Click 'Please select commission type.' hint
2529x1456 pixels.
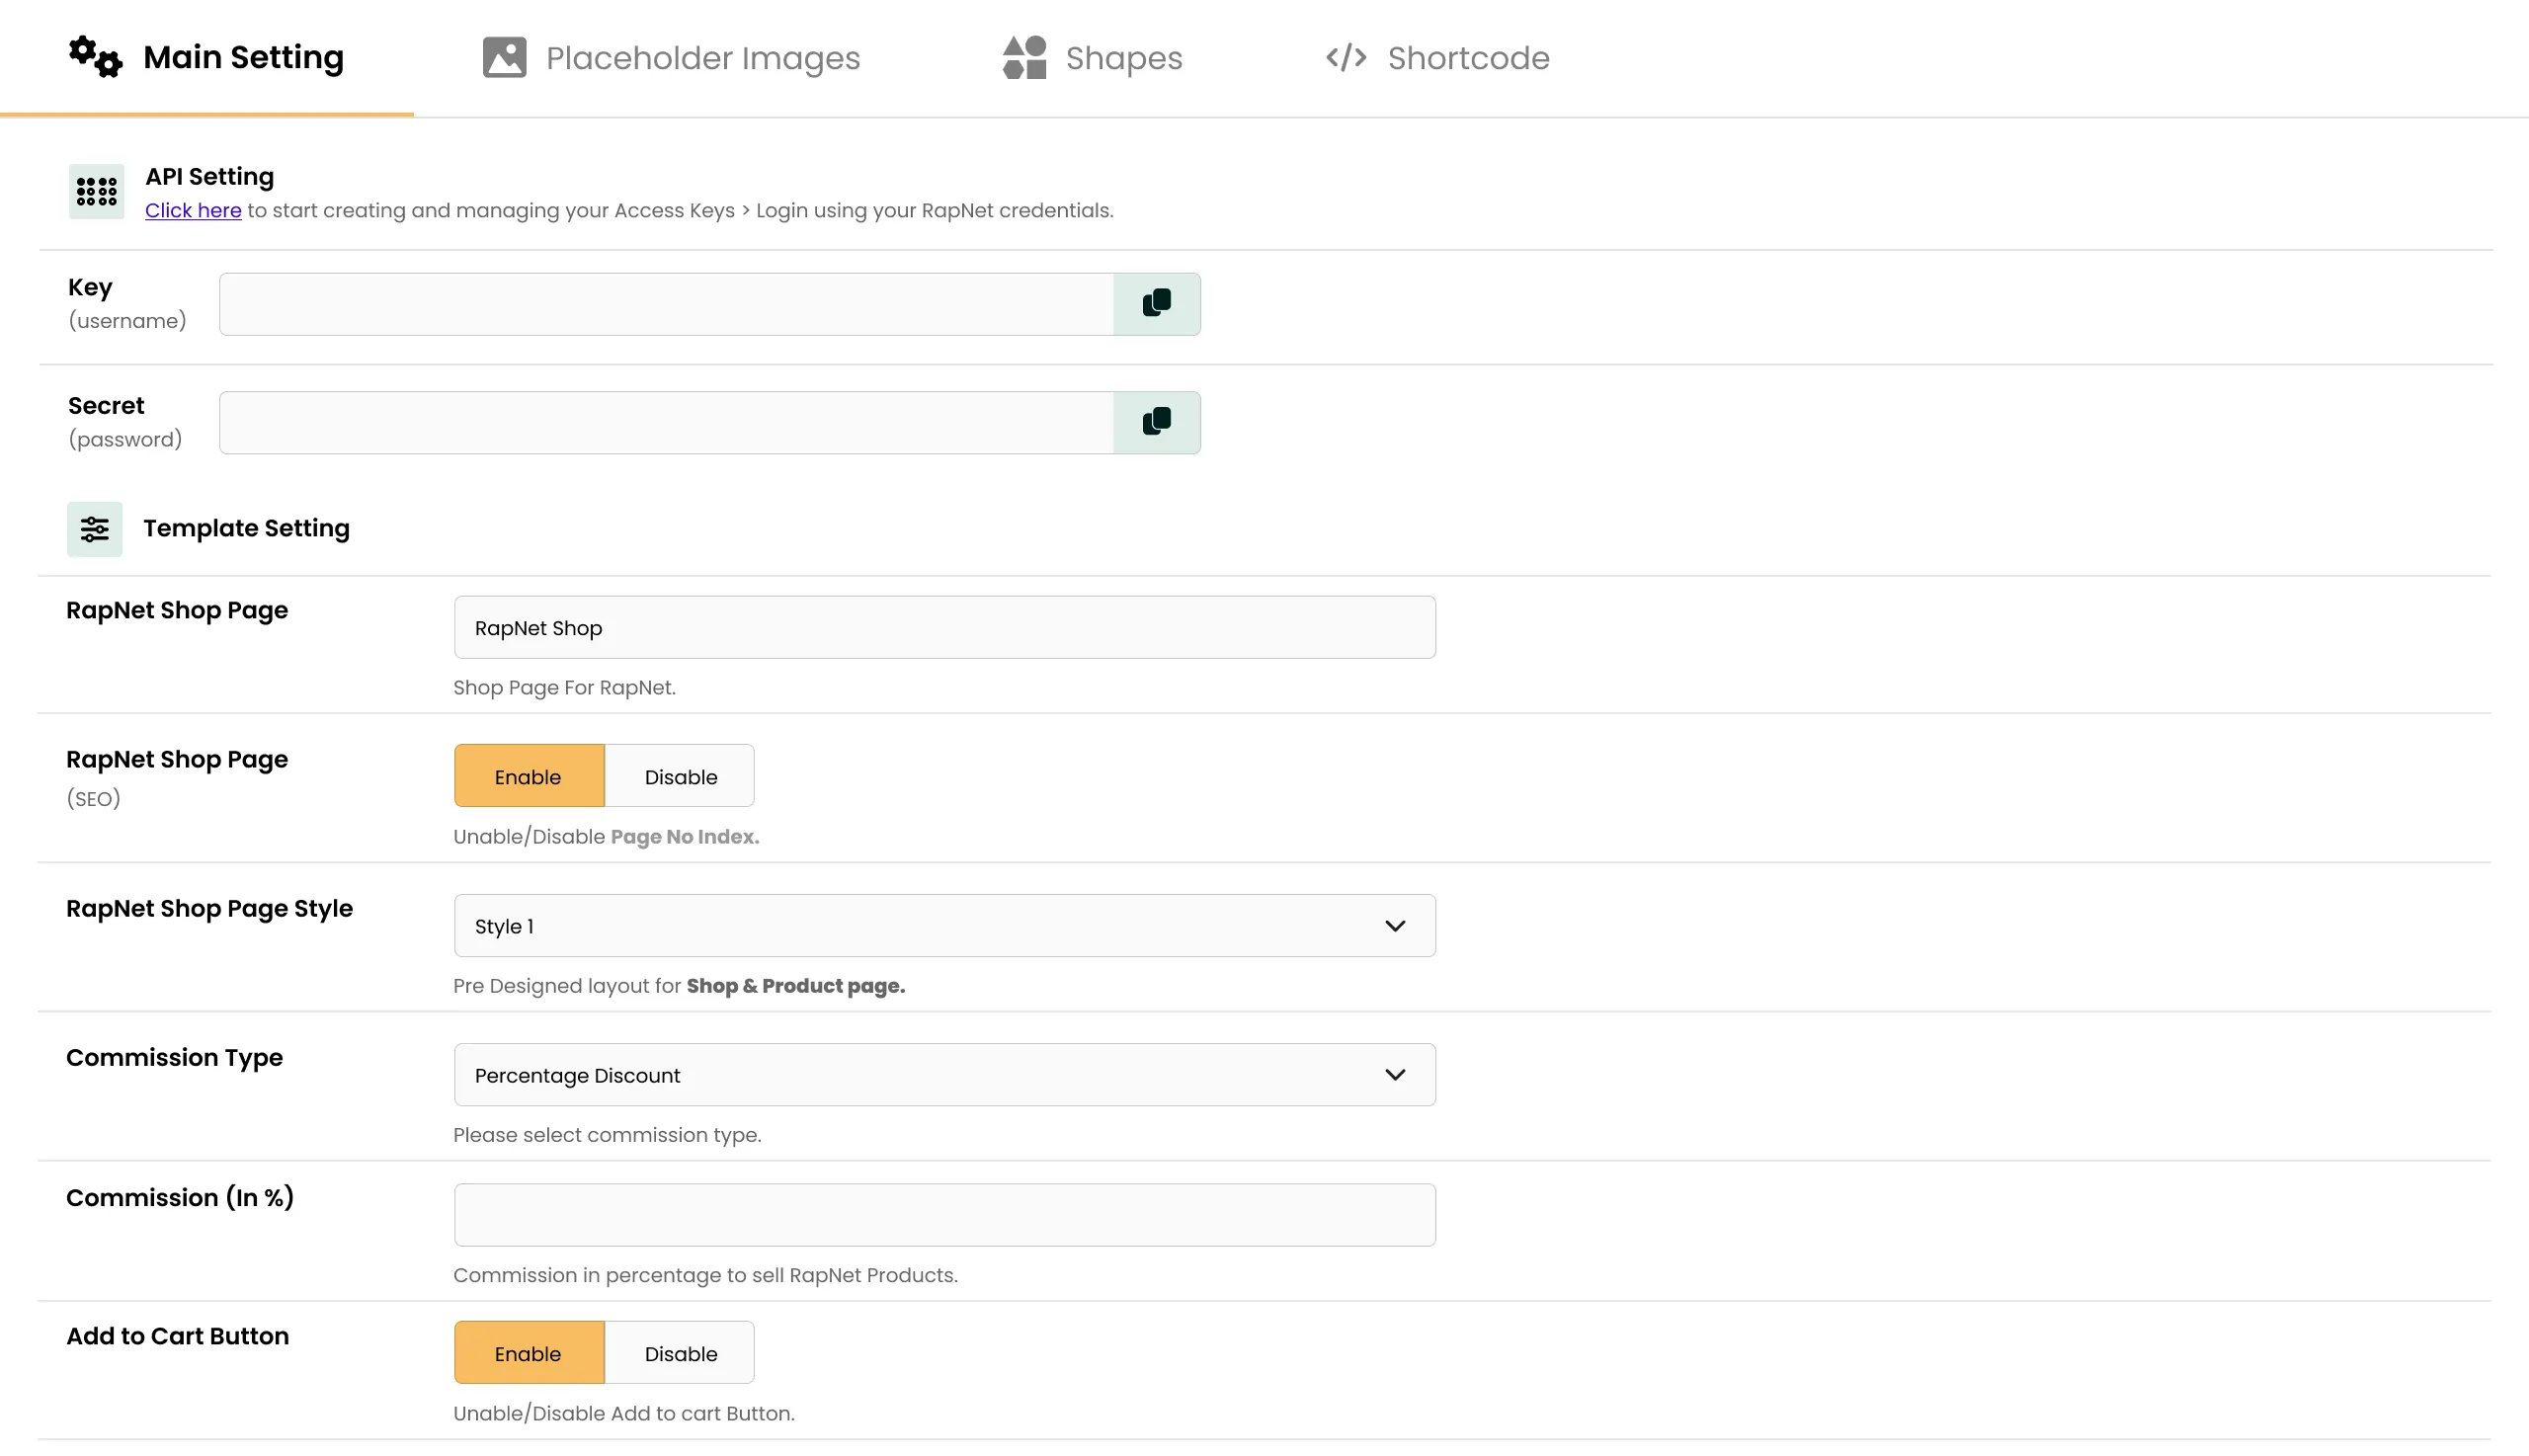607,1134
